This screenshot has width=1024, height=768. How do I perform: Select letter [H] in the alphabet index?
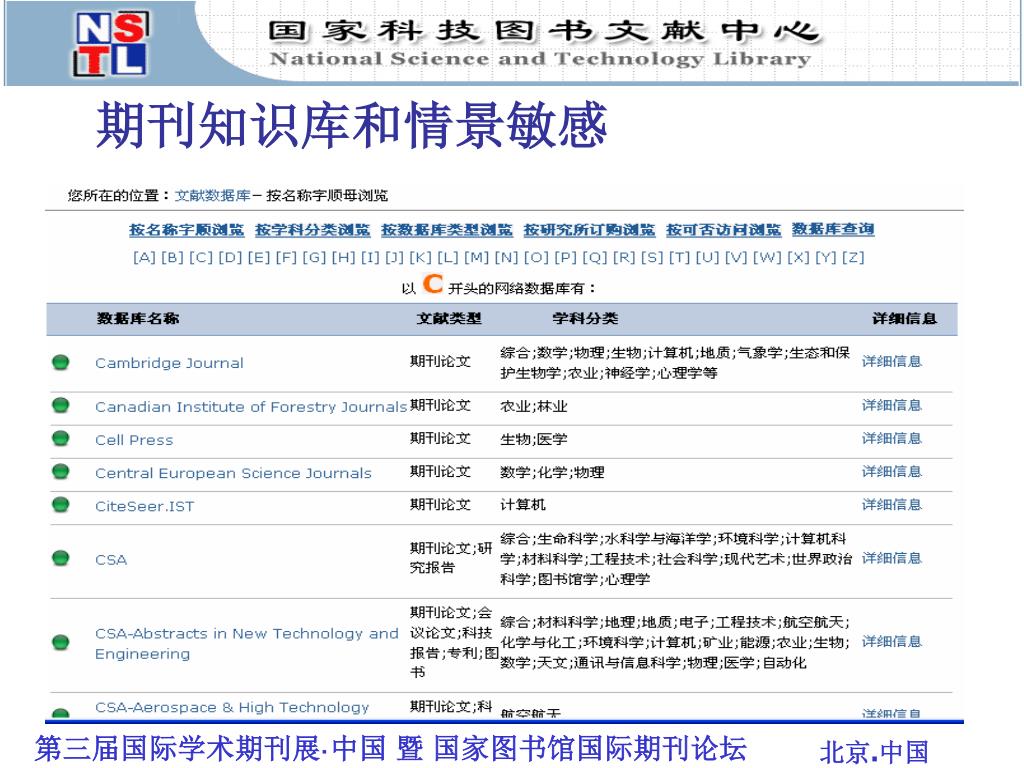click(344, 257)
